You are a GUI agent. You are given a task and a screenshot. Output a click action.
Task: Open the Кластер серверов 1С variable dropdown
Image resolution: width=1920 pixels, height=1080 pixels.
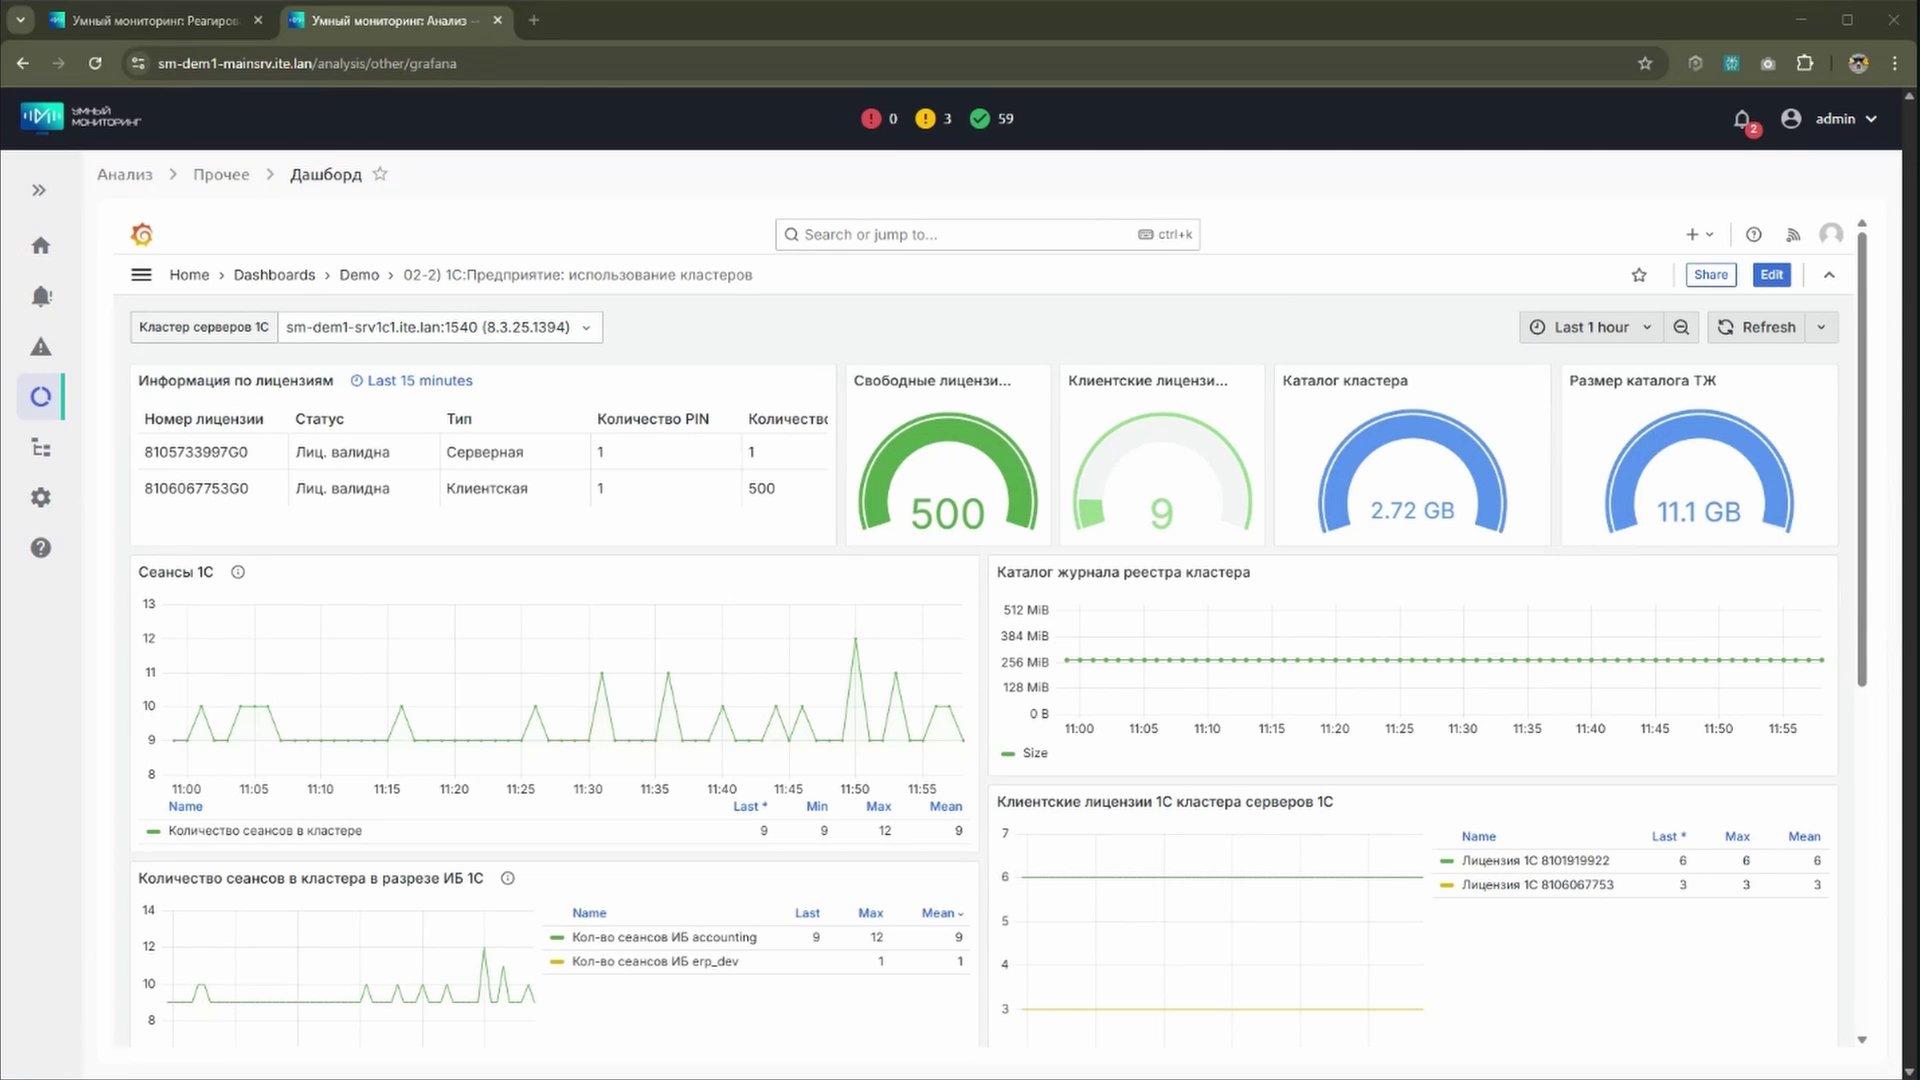click(x=440, y=327)
